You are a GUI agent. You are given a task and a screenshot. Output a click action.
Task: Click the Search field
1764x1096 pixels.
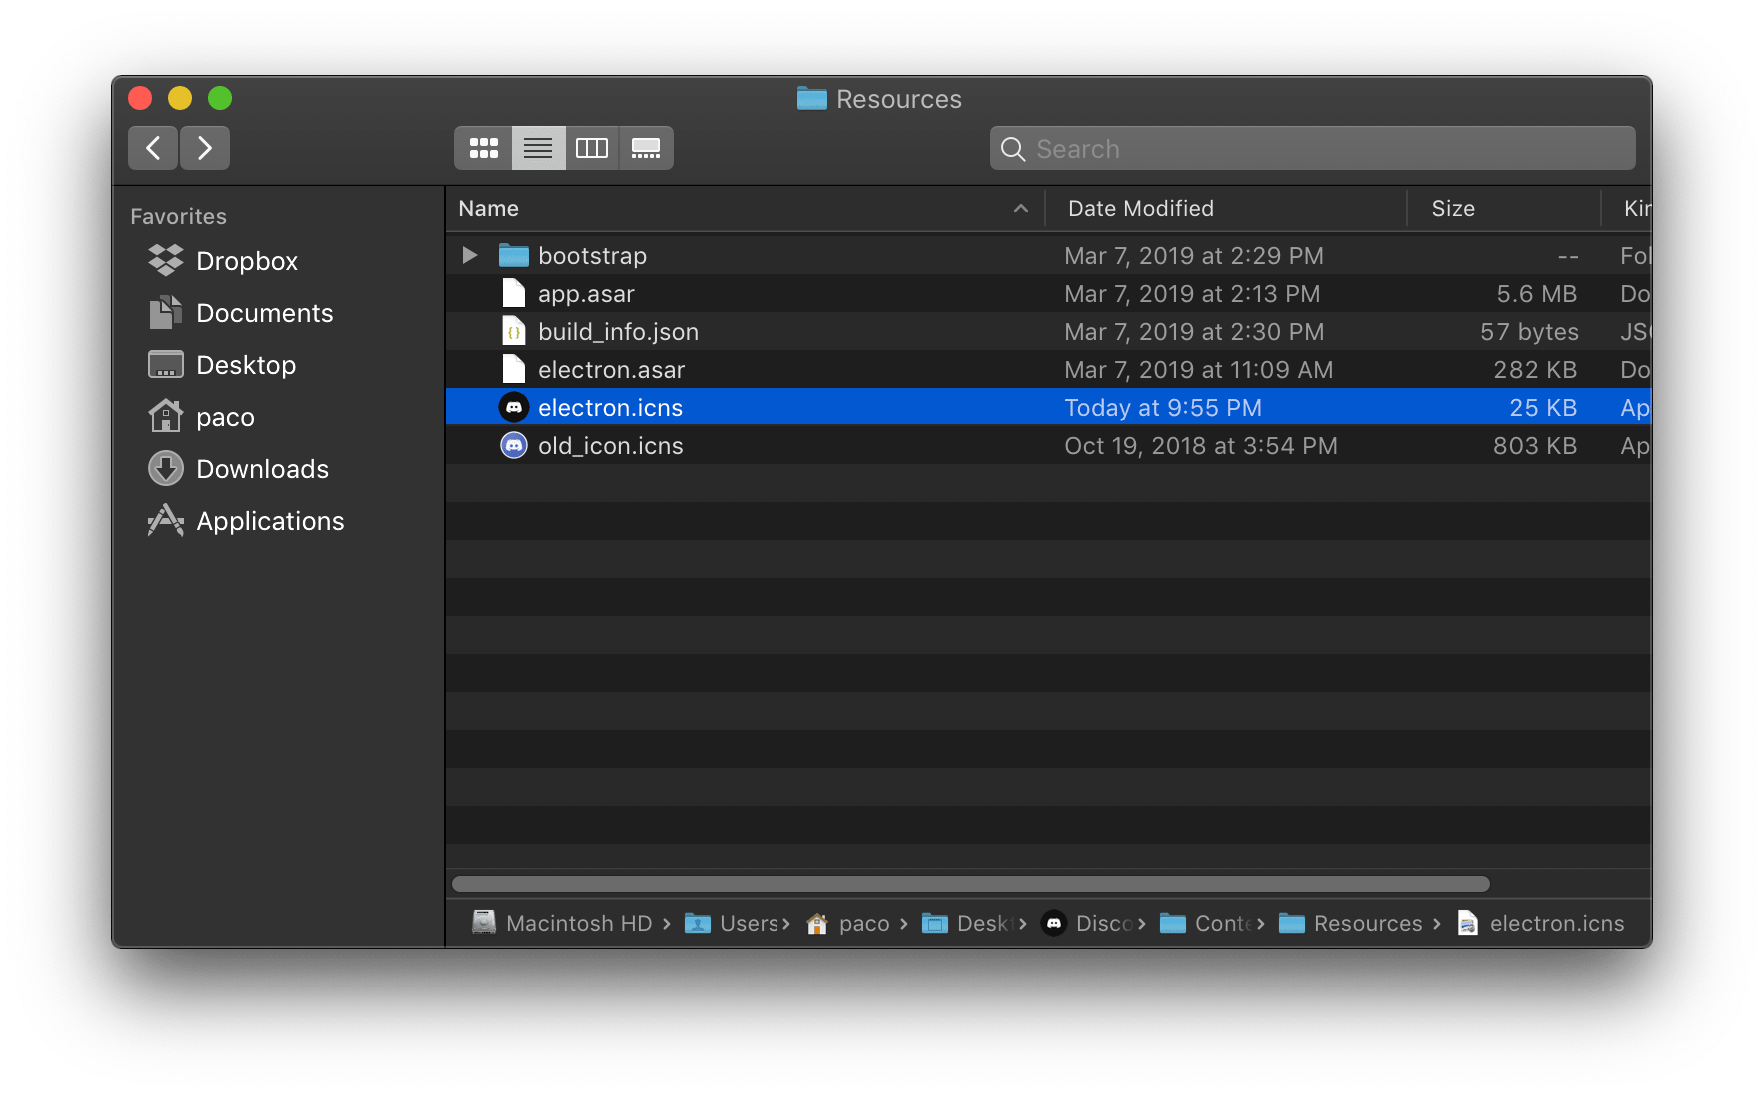(x=1313, y=148)
